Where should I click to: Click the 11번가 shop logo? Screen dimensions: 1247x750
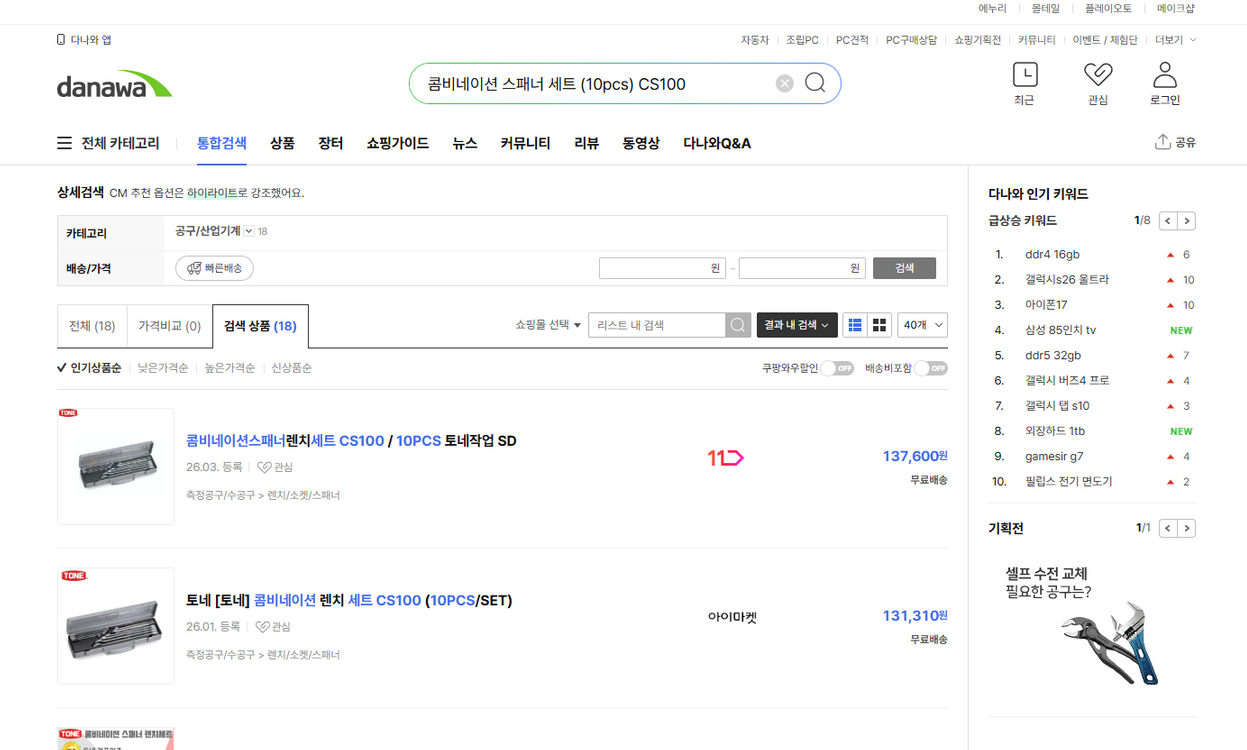click(x=726, y=458)
